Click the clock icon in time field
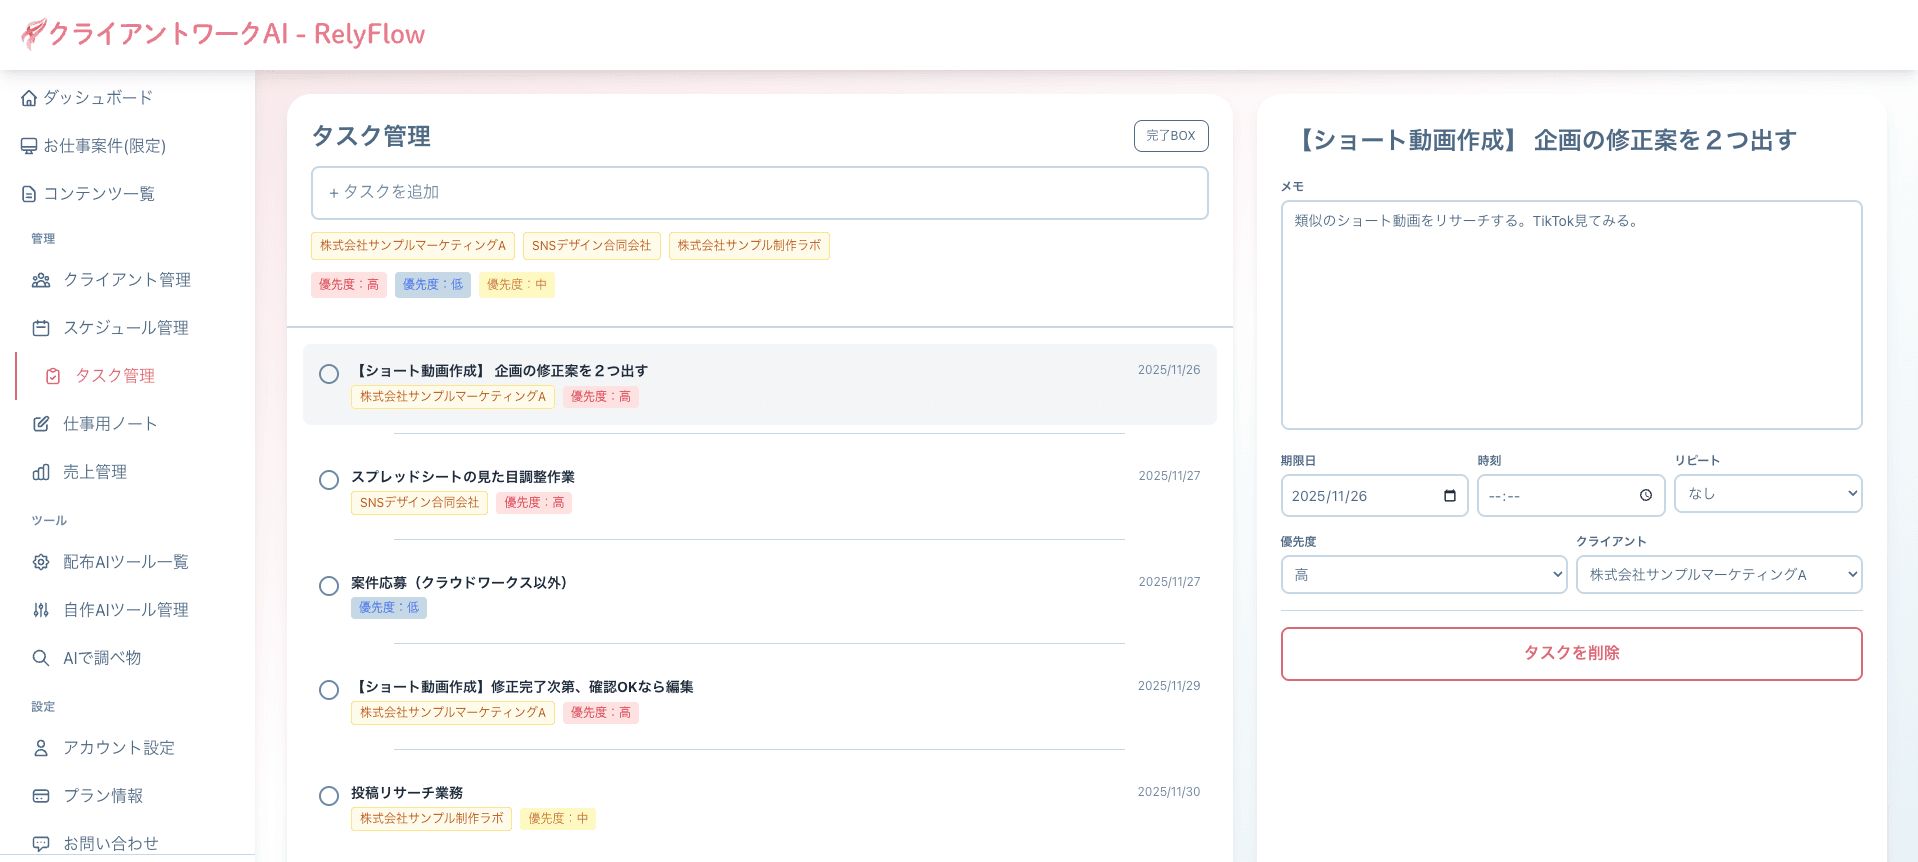Image resolution: width=1918 pixels, height=862 pixels. click(x=1646, y=496)
